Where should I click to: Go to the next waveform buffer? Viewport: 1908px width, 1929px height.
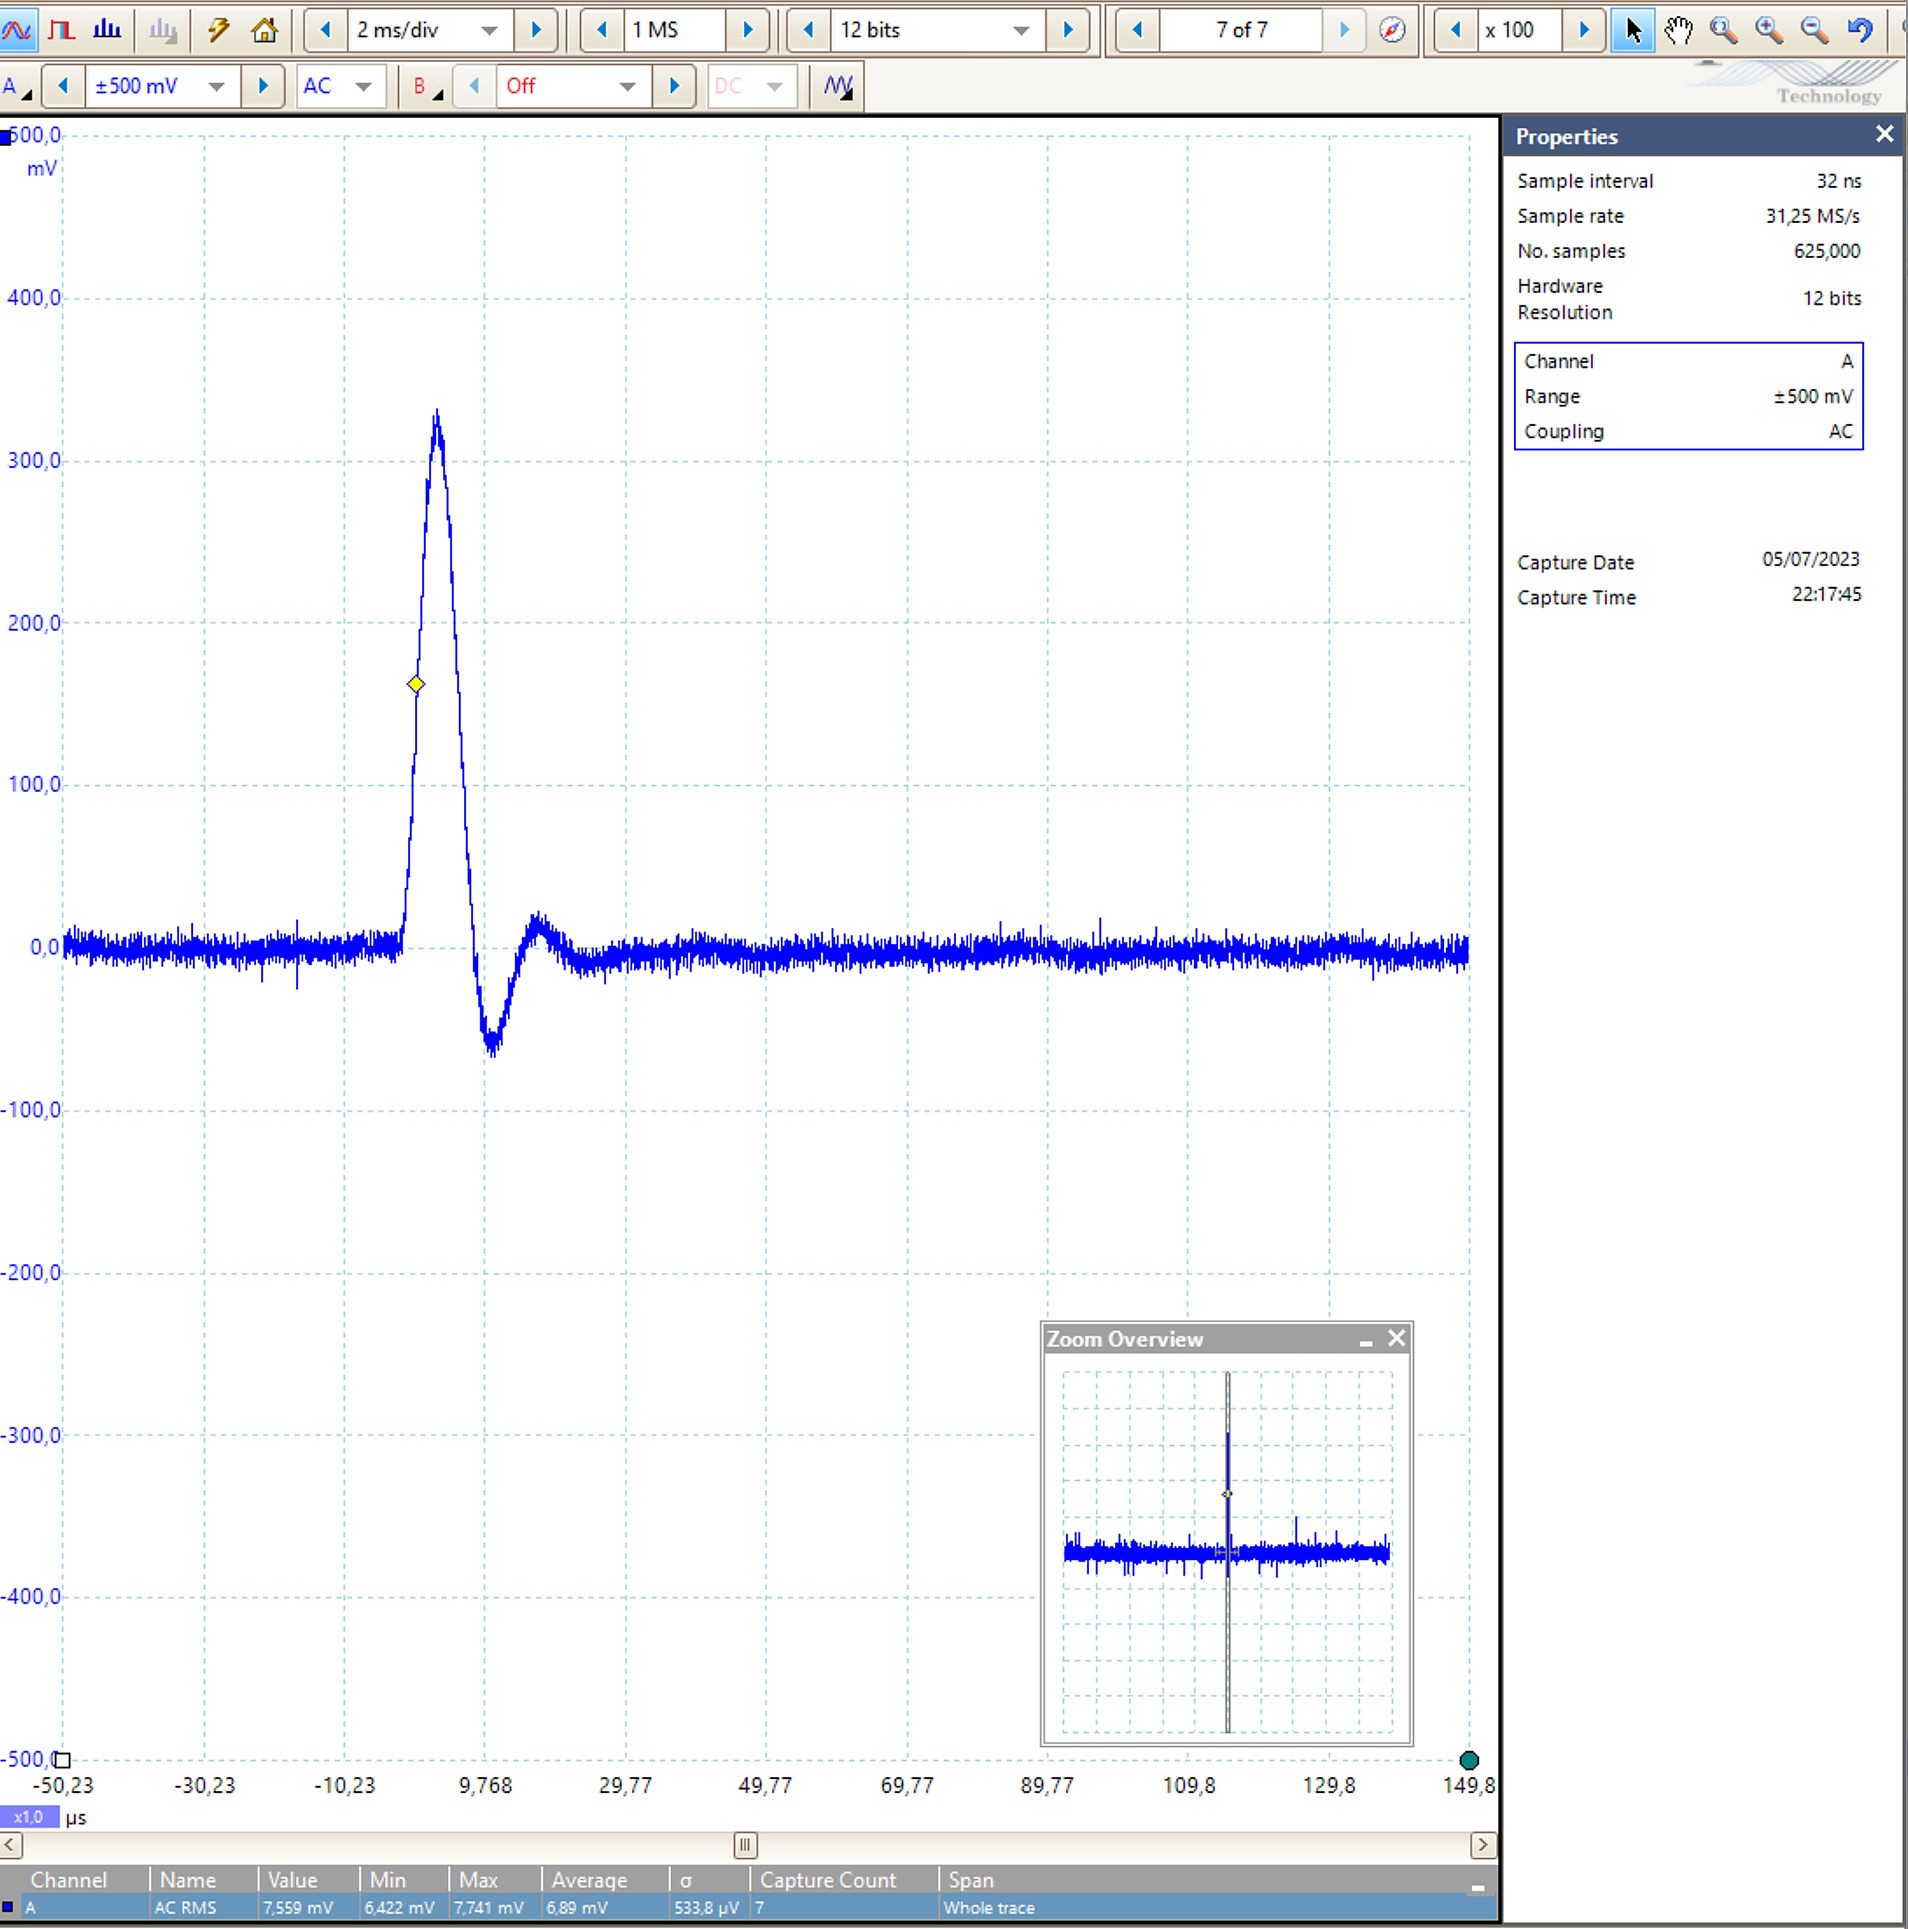(1344, 30)
